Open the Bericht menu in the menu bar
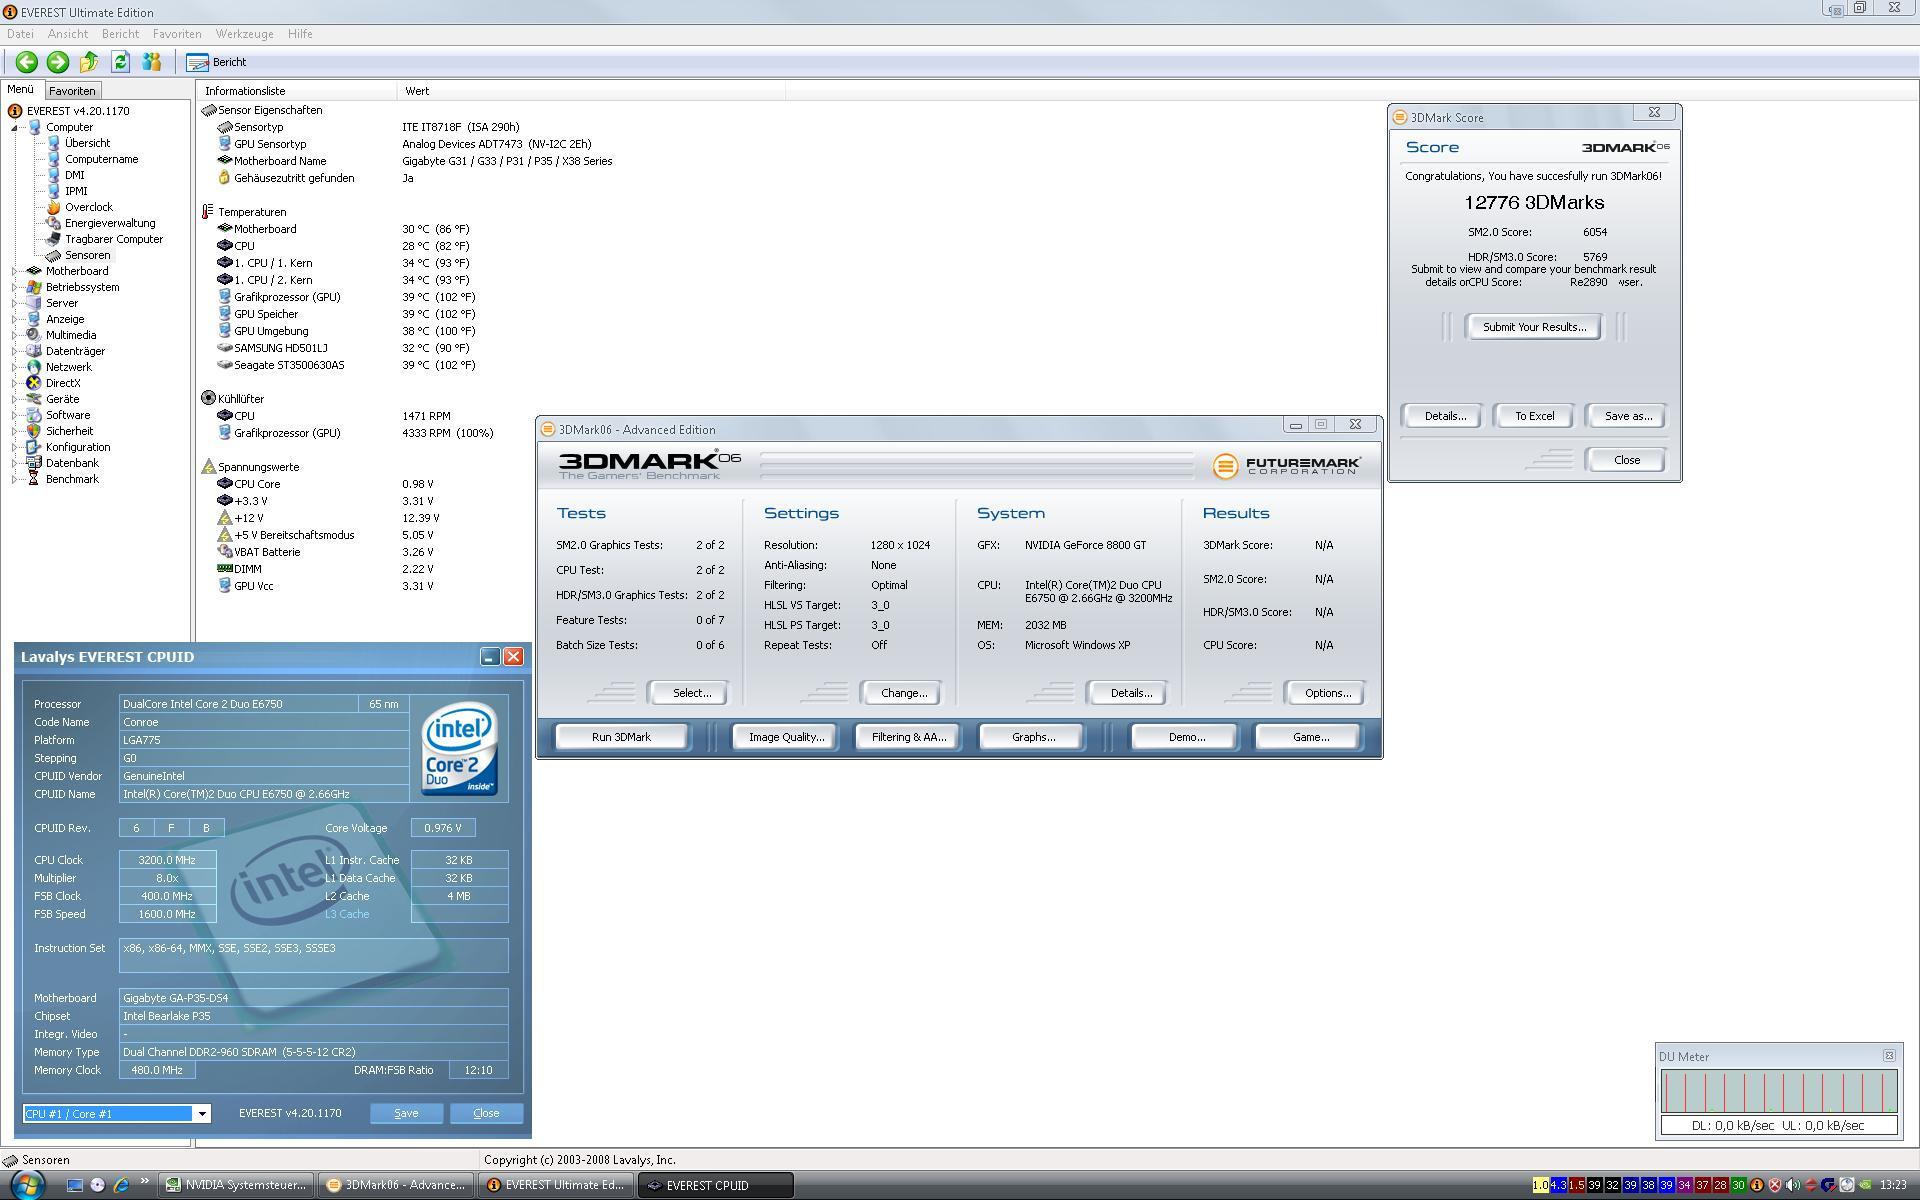Viewport: 1920px width, 1200px height. click(120, 34)
